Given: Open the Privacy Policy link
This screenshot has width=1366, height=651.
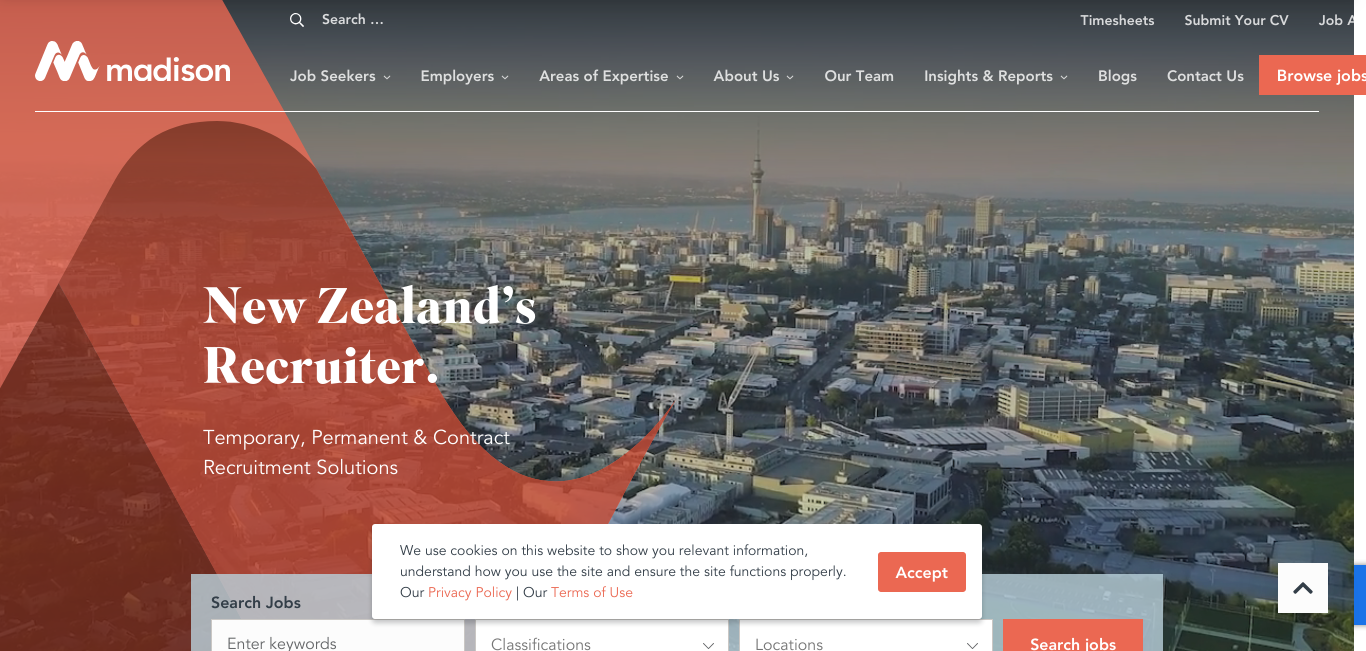Looking at the screenshot, I should (x=470, y=592).
